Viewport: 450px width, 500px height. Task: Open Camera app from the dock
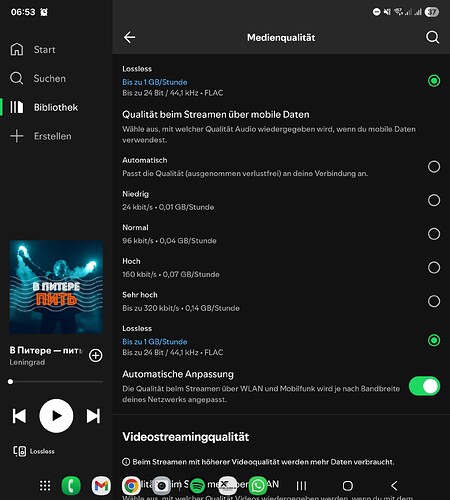[162, 486]
